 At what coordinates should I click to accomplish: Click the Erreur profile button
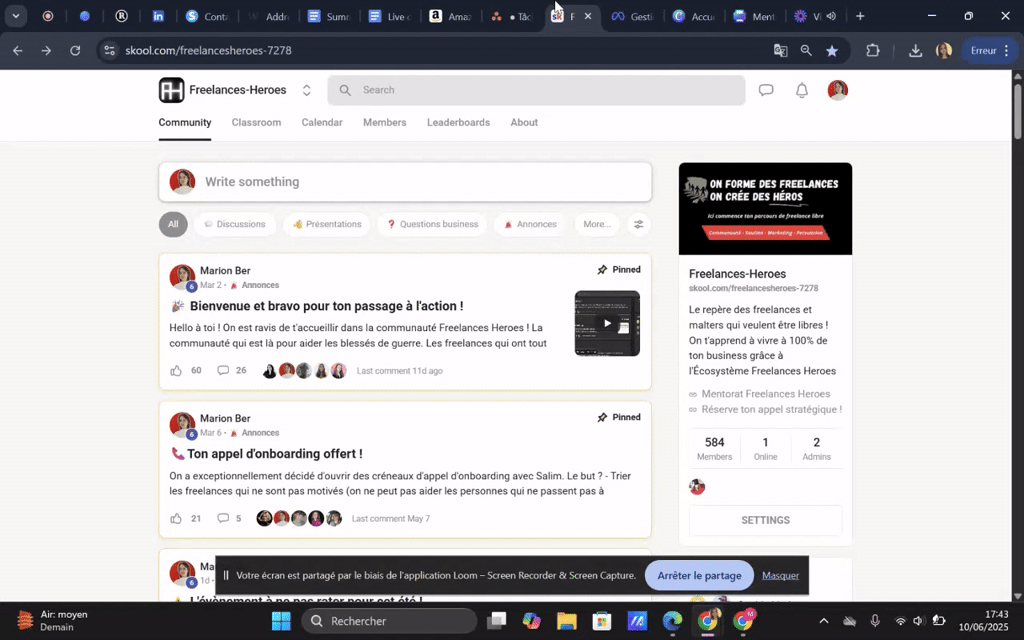(x=989, y=50)
